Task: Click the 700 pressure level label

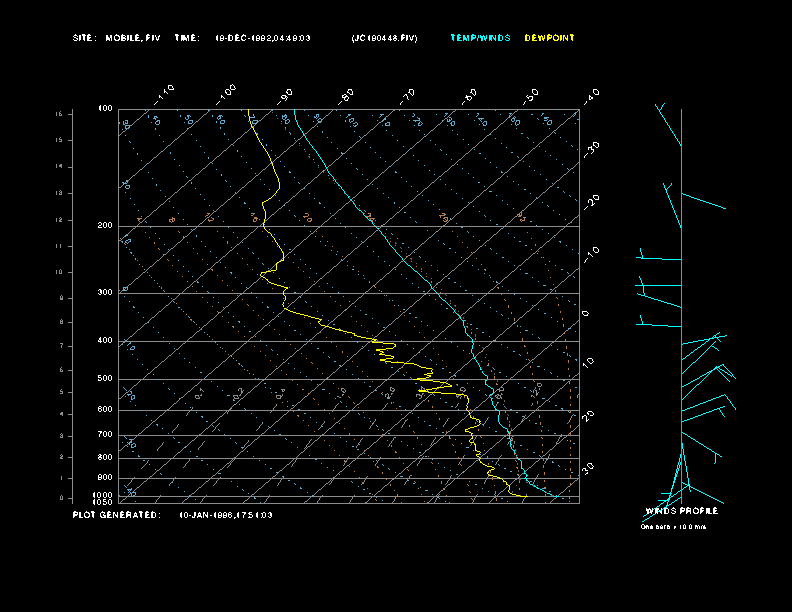Action: pyautogui.click(x=105, y=434)
